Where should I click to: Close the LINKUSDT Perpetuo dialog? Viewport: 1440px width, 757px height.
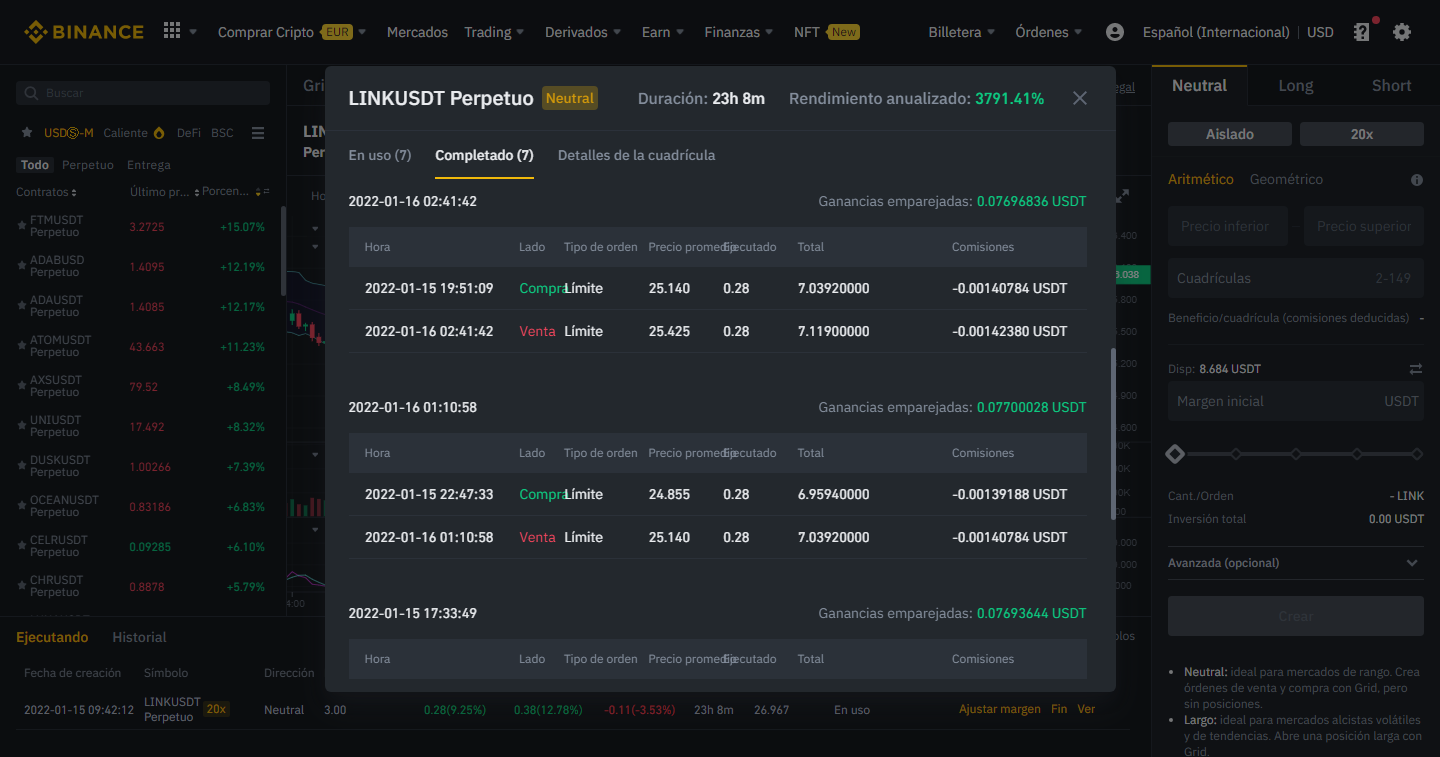pyautogui.click(x=1080, y=98)
